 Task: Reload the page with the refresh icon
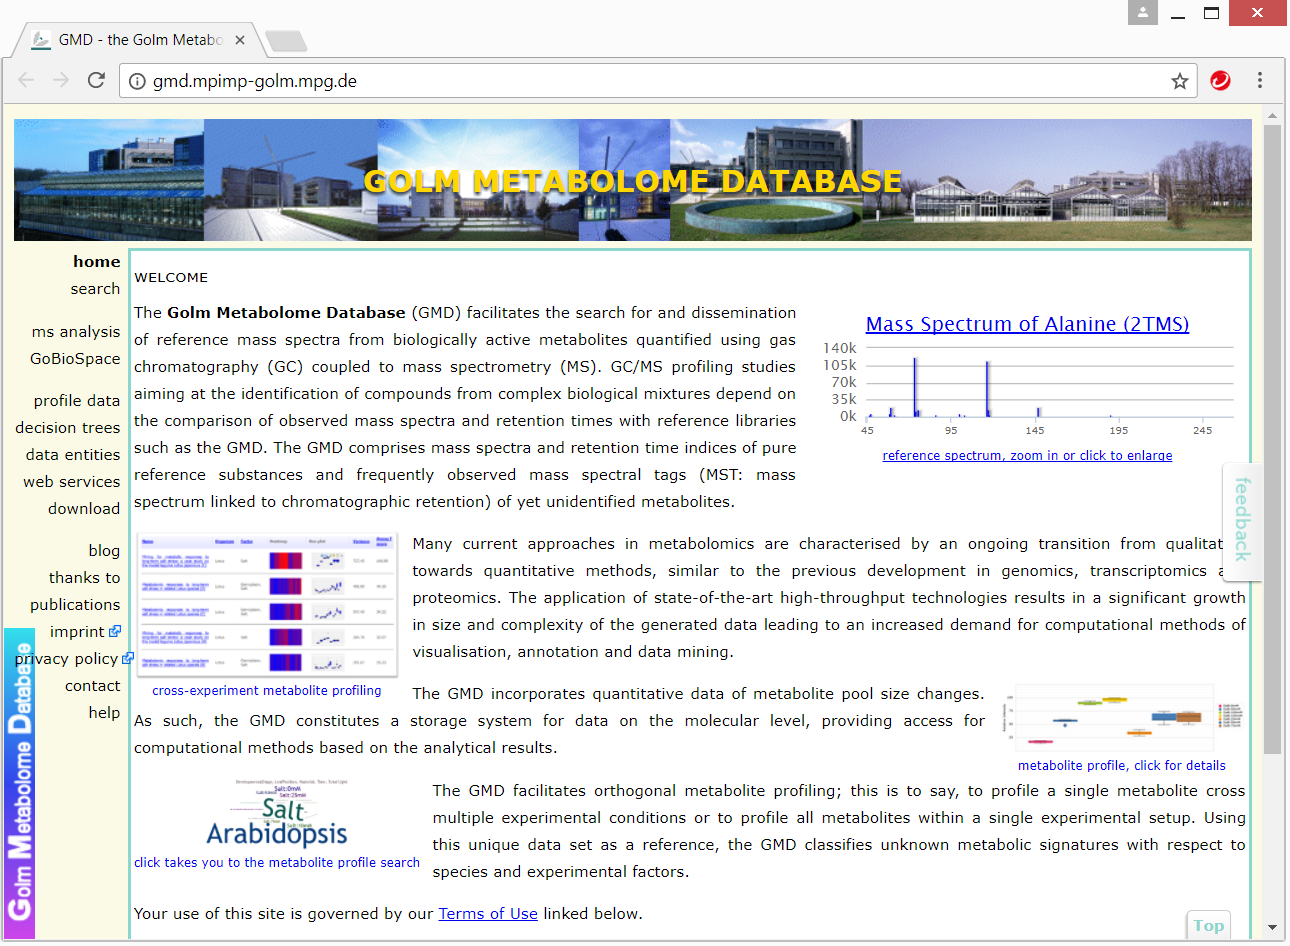click(x=96, y=80)
